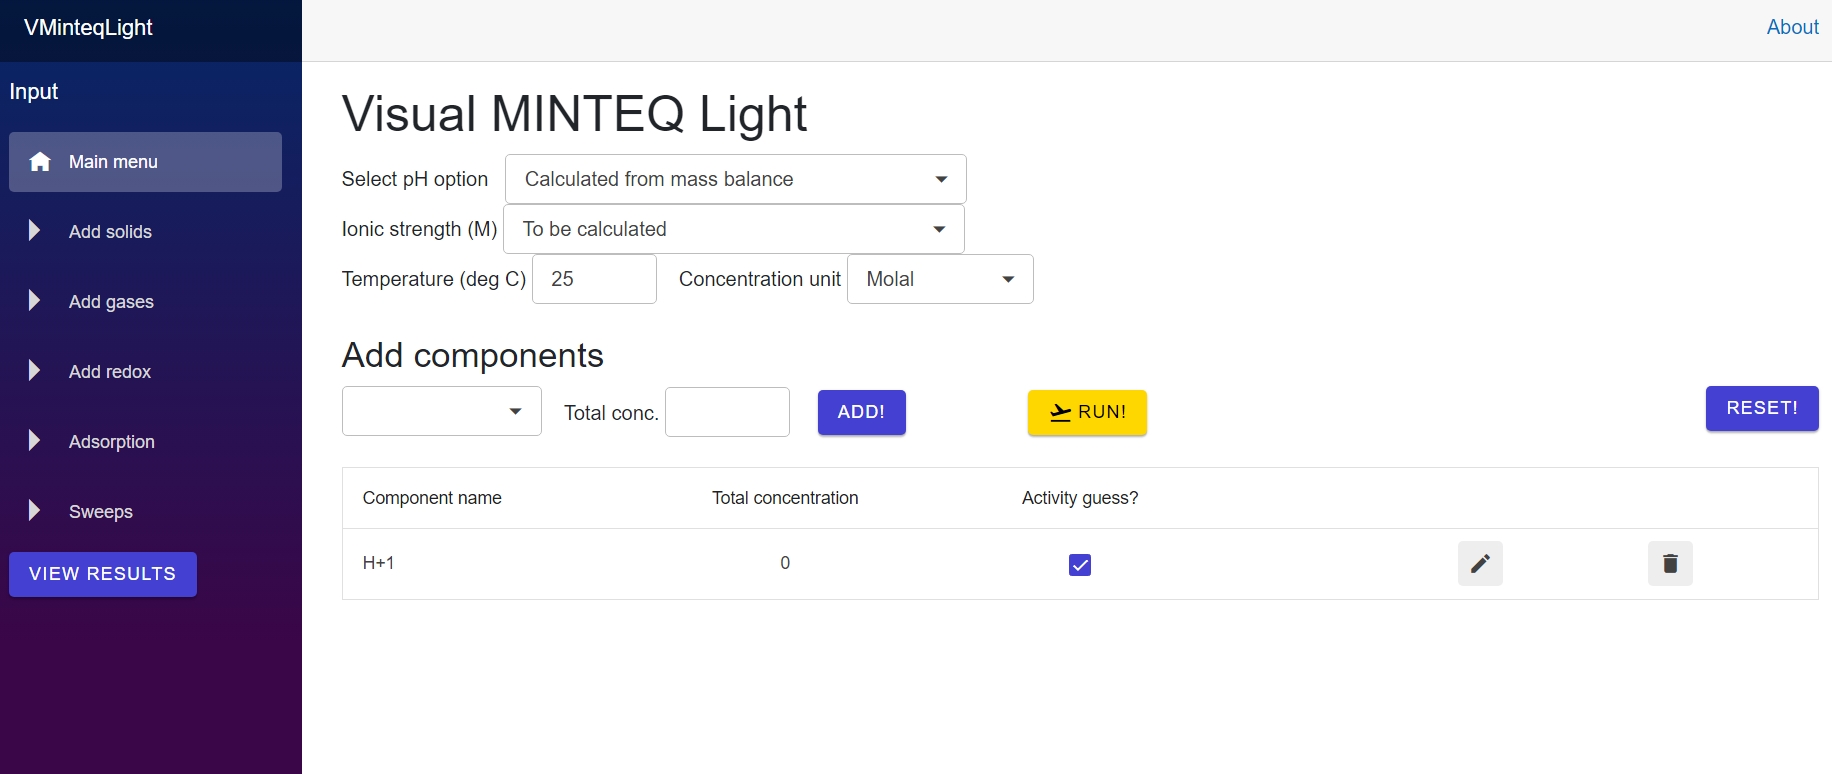
Task: Toggle the Activity guess checkbox for H+1
Action: (x=1080, y=565)
